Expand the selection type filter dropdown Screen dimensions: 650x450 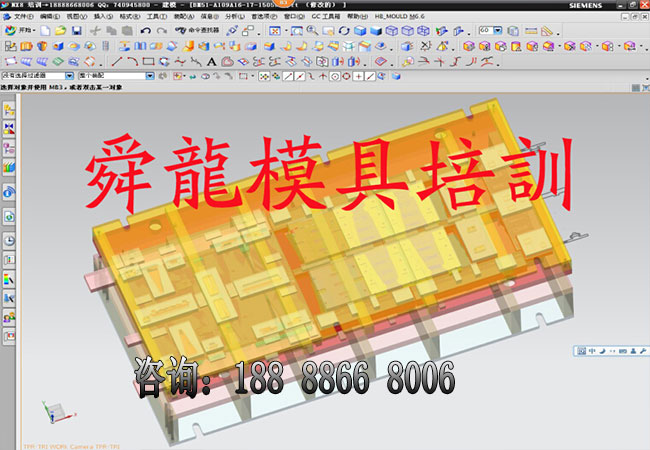(69, 76)
